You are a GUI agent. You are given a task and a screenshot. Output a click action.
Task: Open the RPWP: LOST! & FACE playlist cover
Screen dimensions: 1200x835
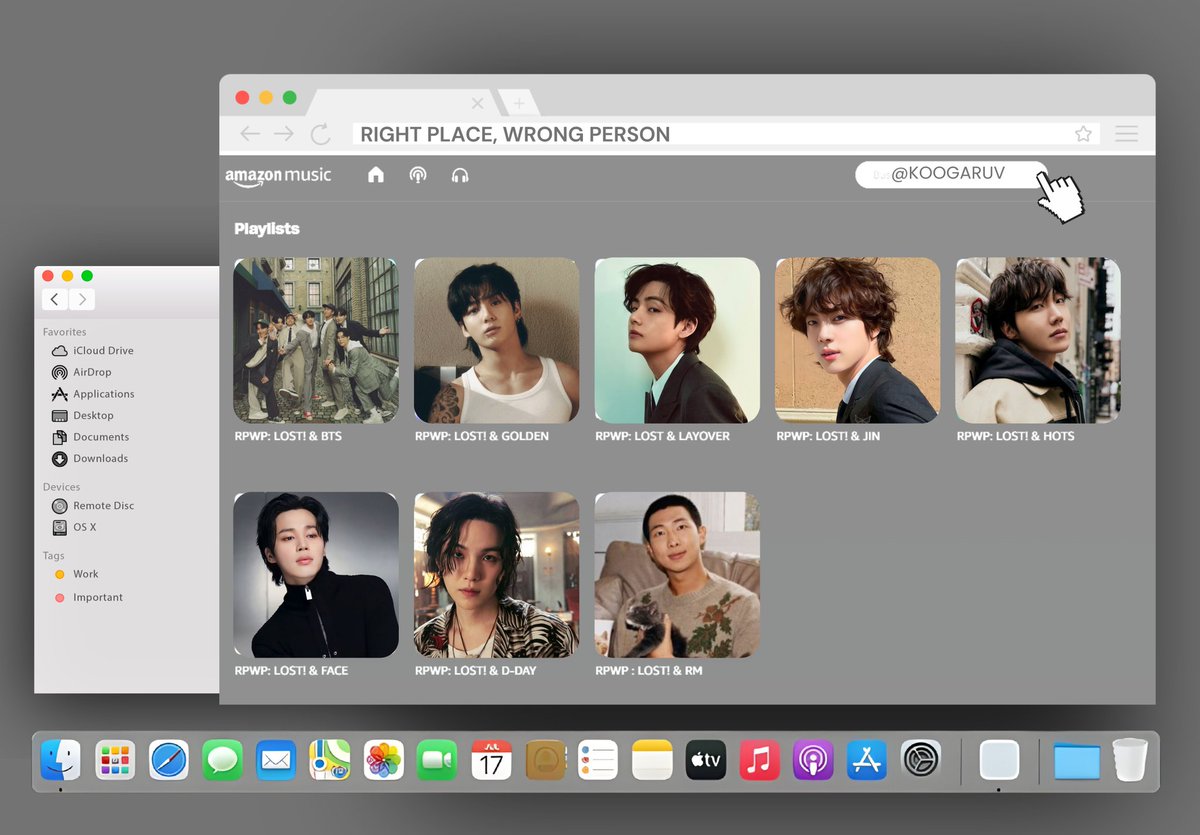click(x=316, y=574)
